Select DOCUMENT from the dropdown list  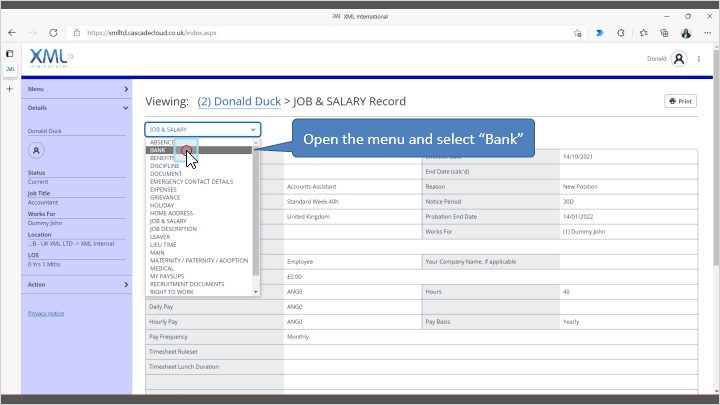pos(199,174)
